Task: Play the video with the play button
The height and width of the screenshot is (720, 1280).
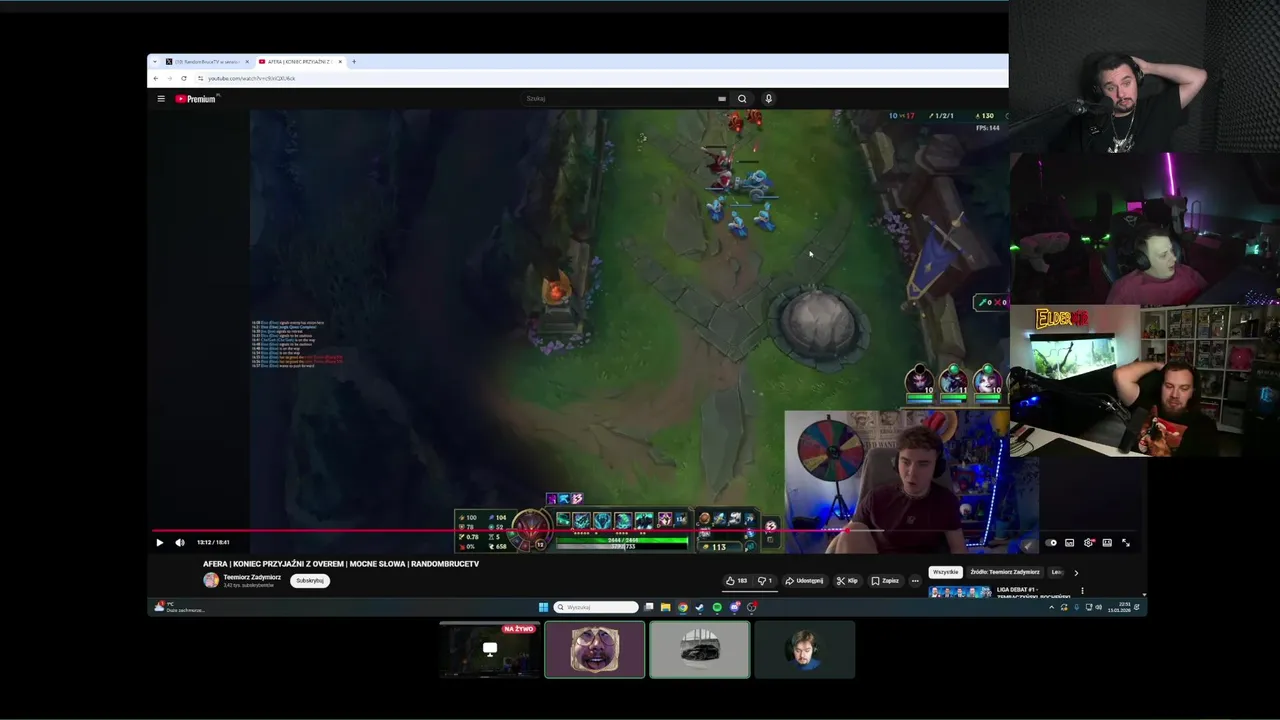Action: pos(159,542)
